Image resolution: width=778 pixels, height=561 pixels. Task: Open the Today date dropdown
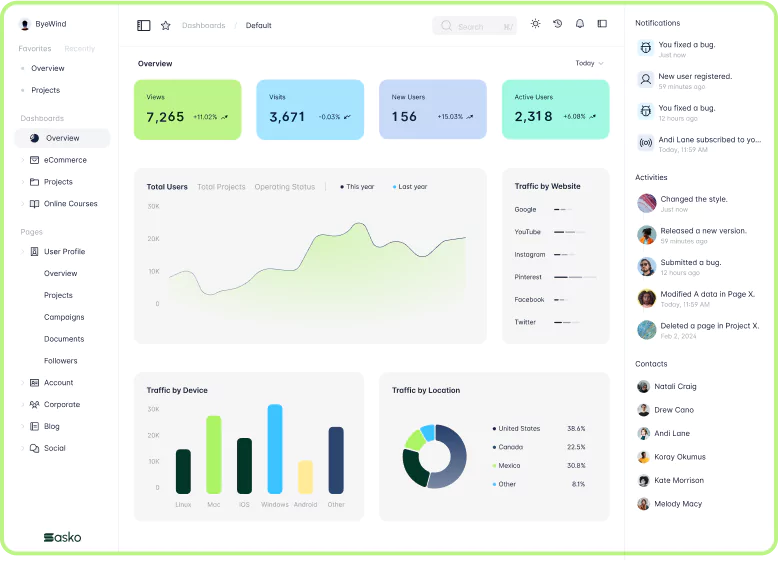(589, 63)
